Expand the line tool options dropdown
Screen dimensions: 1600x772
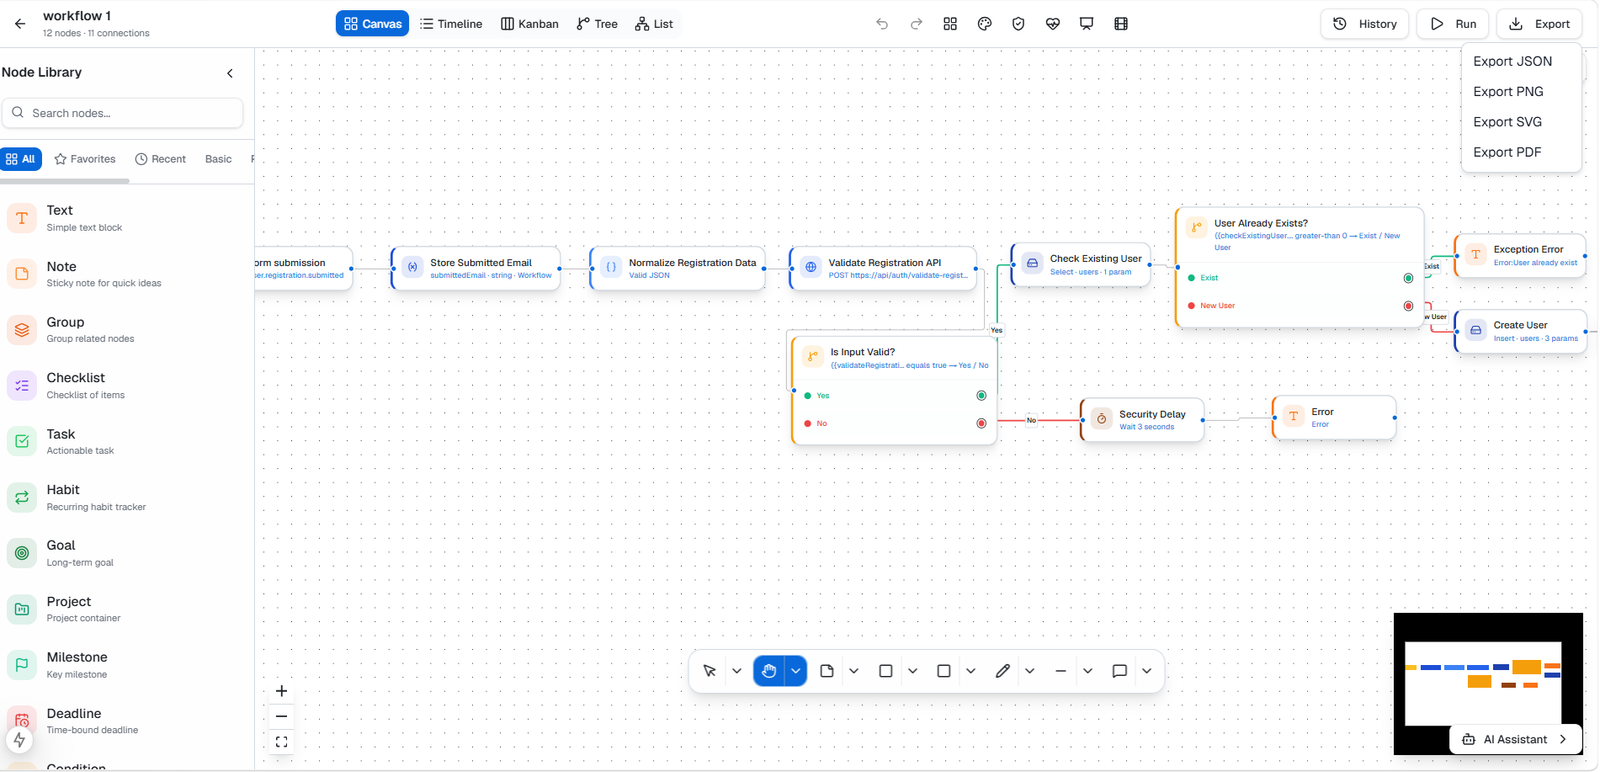[1088, 671]
